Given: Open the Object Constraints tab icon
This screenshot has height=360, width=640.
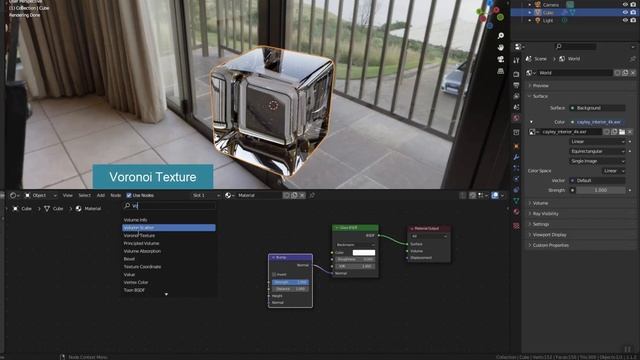Looking at the screenshot, I should point(516,190).
